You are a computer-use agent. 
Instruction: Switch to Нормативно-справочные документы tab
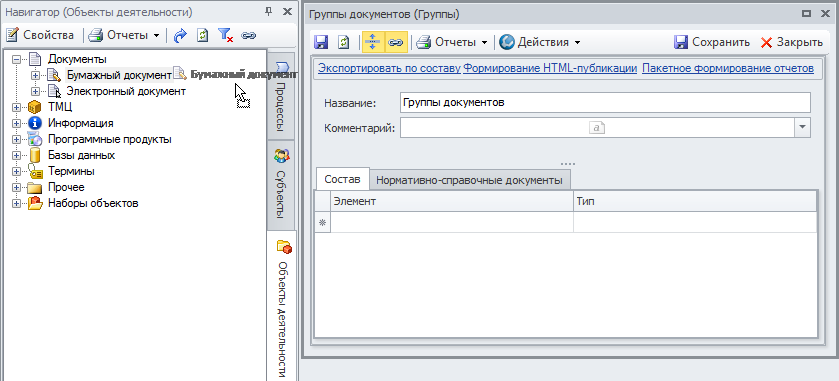tap(469, 180)
